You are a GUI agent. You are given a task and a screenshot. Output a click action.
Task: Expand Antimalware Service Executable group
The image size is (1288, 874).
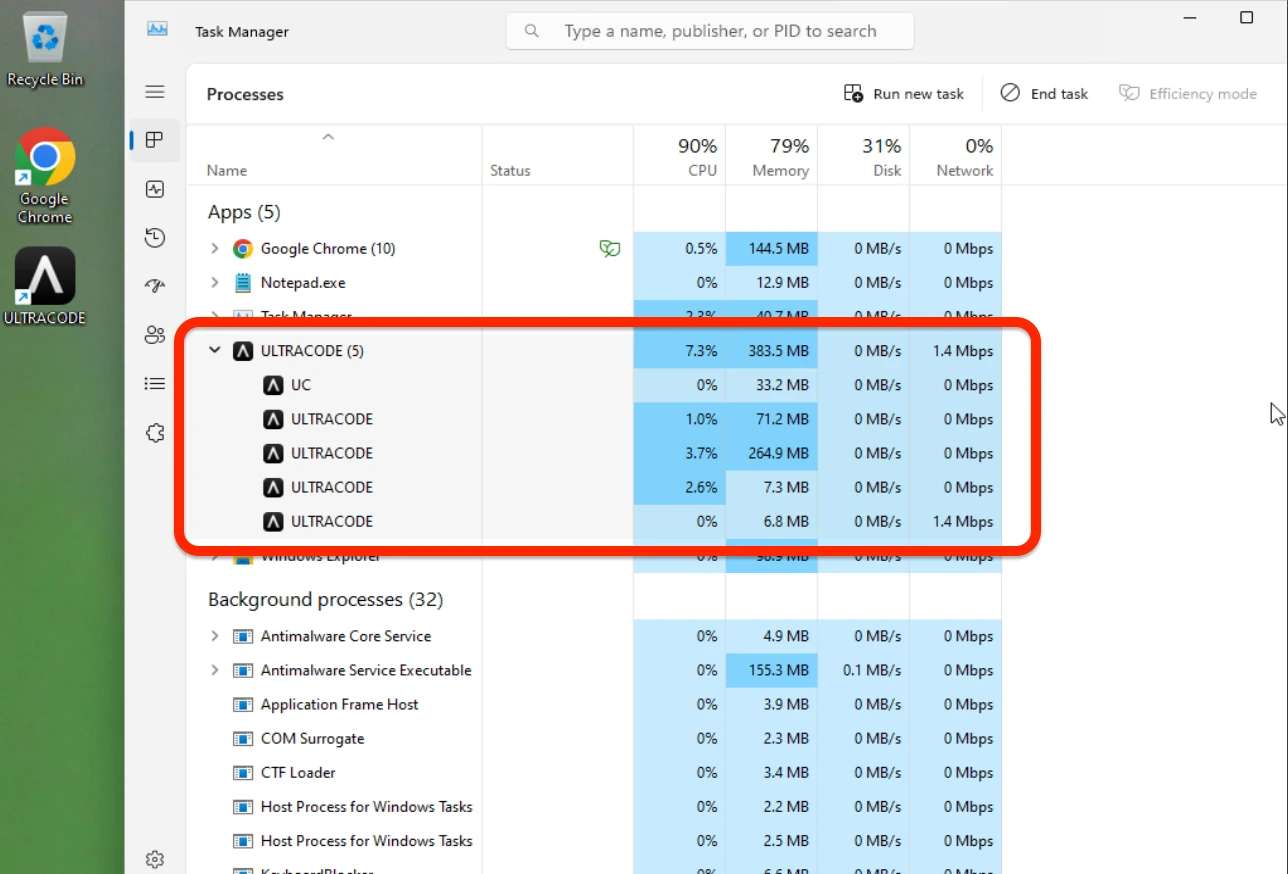[x=214, y=670]
